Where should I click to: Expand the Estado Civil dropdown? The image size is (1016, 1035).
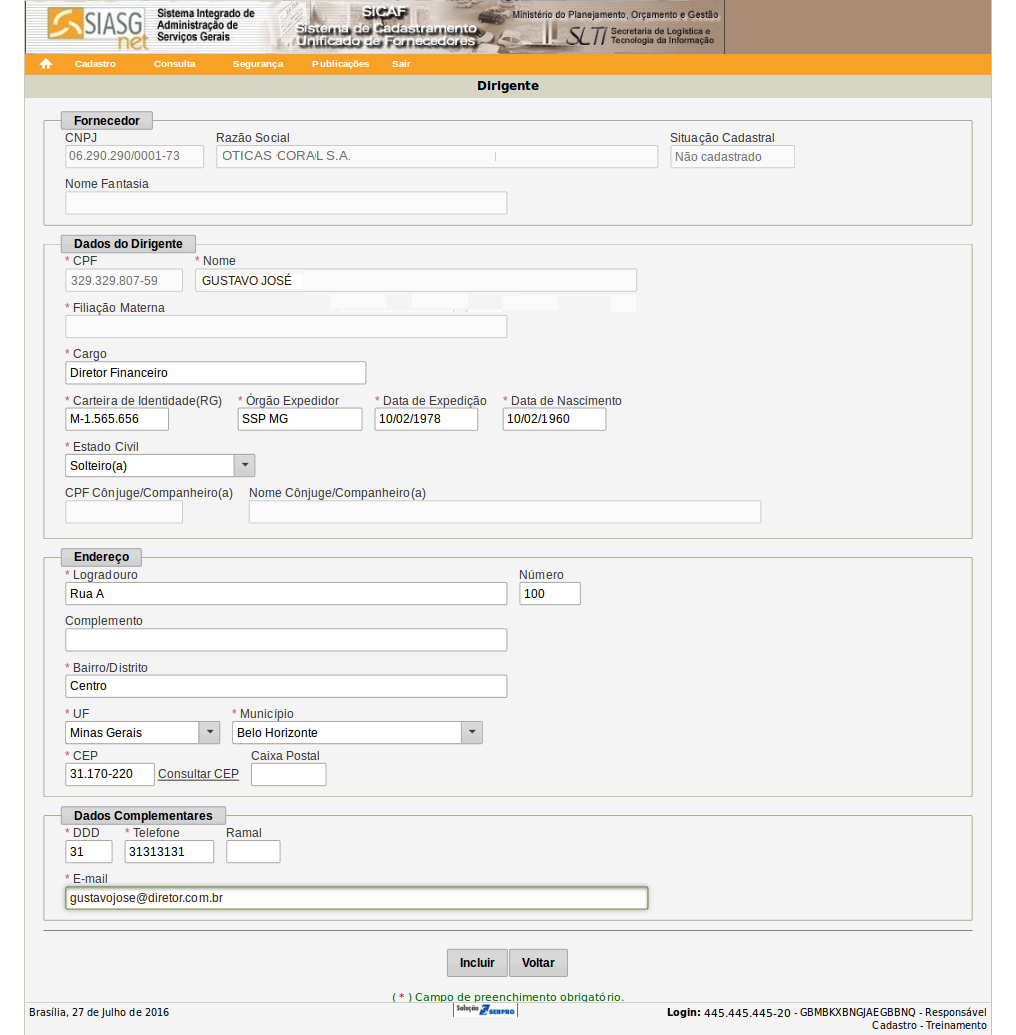click(245, 465)
